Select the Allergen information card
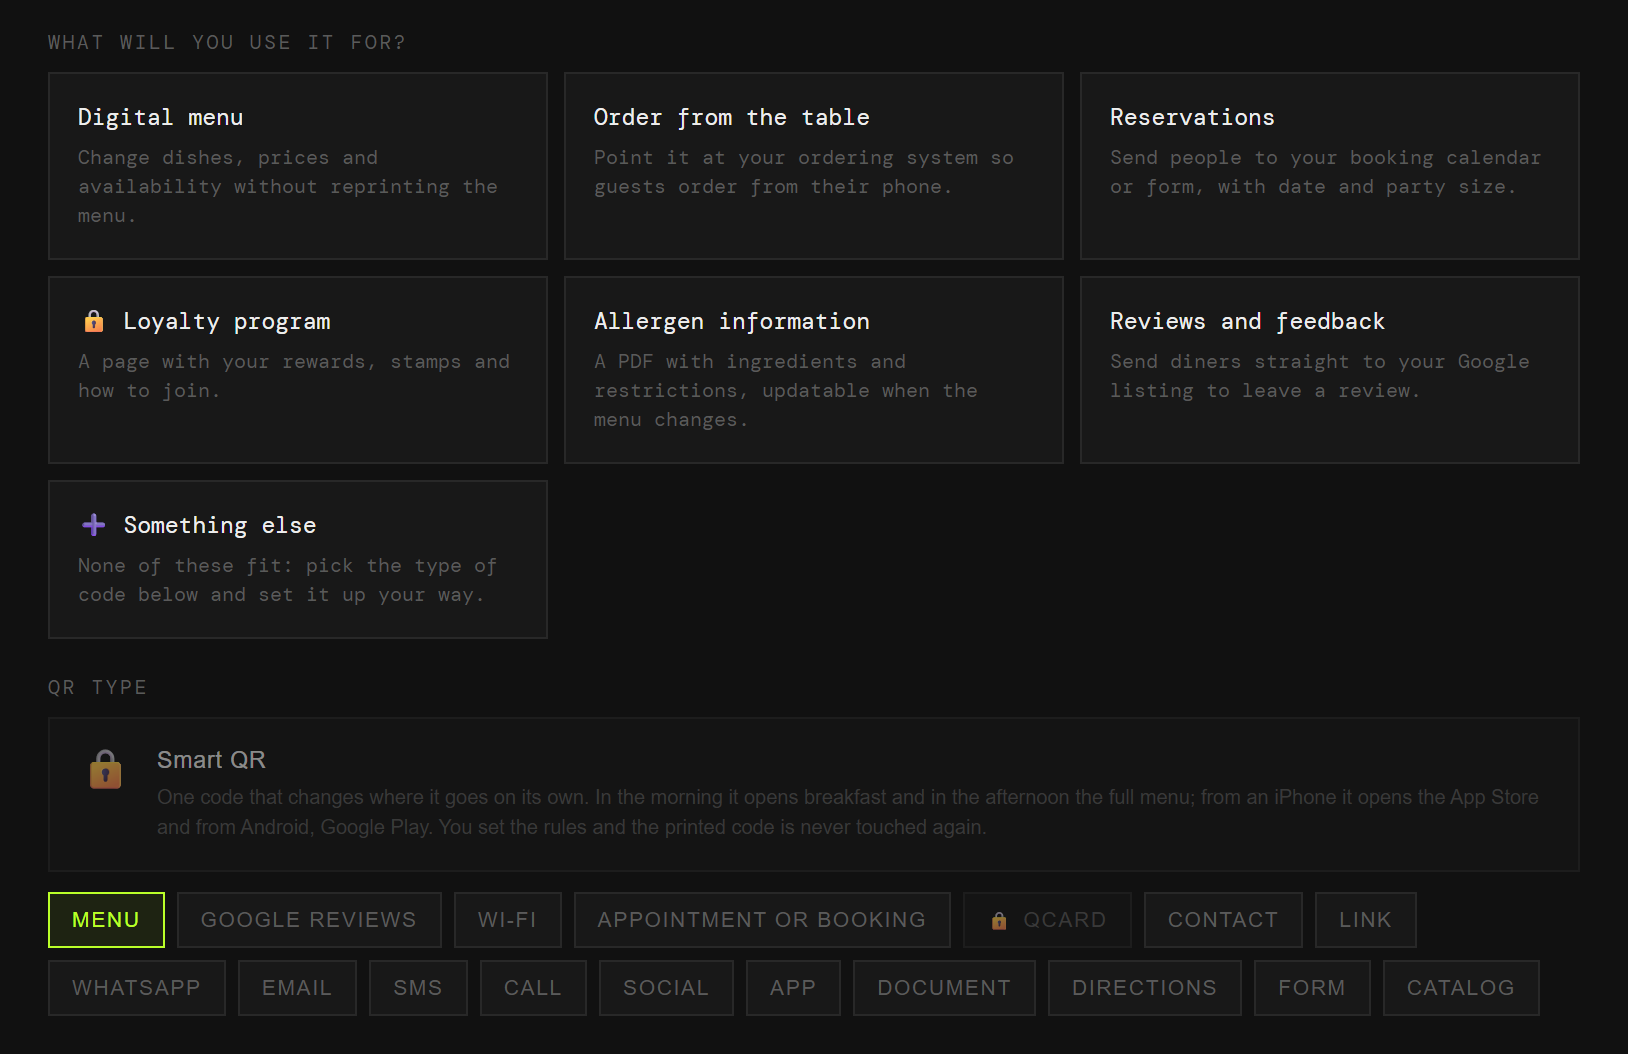 pyautogui.click(x=814, y=370)
